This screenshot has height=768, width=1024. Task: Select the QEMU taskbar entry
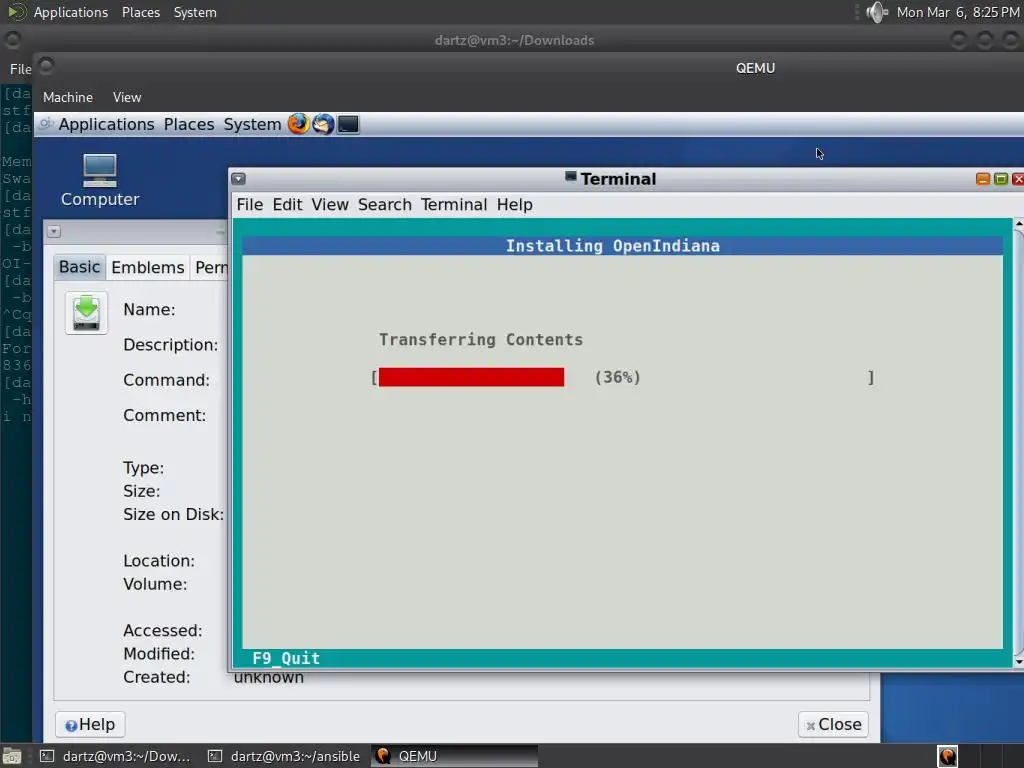click(x=455, y=756)
